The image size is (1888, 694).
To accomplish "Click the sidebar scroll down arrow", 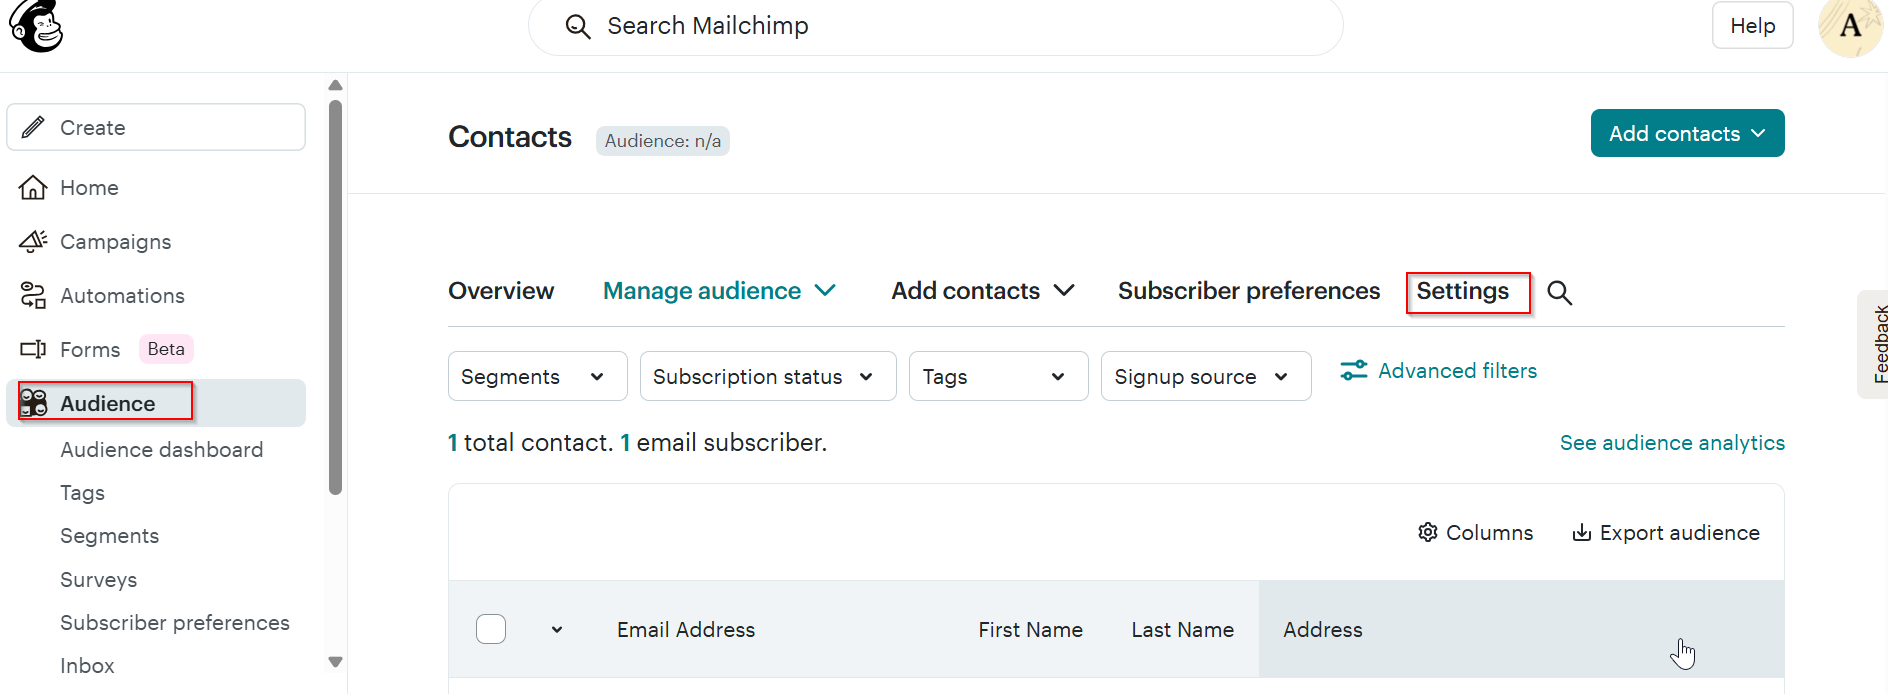I will click(x=336, y=662).
